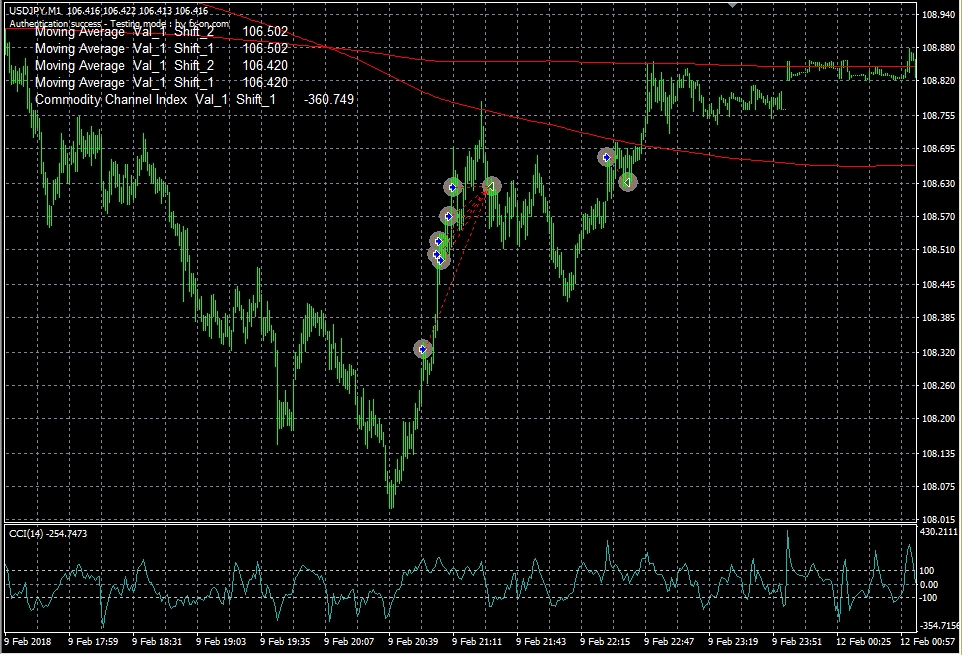Click the 108.940 price axis label
The height and width of the screenshot is (655, 962).
coord(939,15)
